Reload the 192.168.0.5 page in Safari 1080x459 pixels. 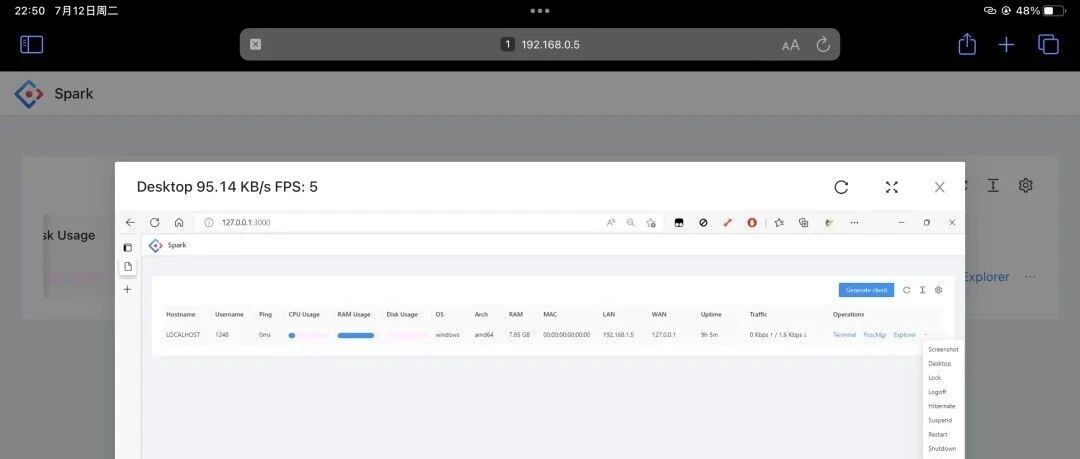click(x=823, y=45)
